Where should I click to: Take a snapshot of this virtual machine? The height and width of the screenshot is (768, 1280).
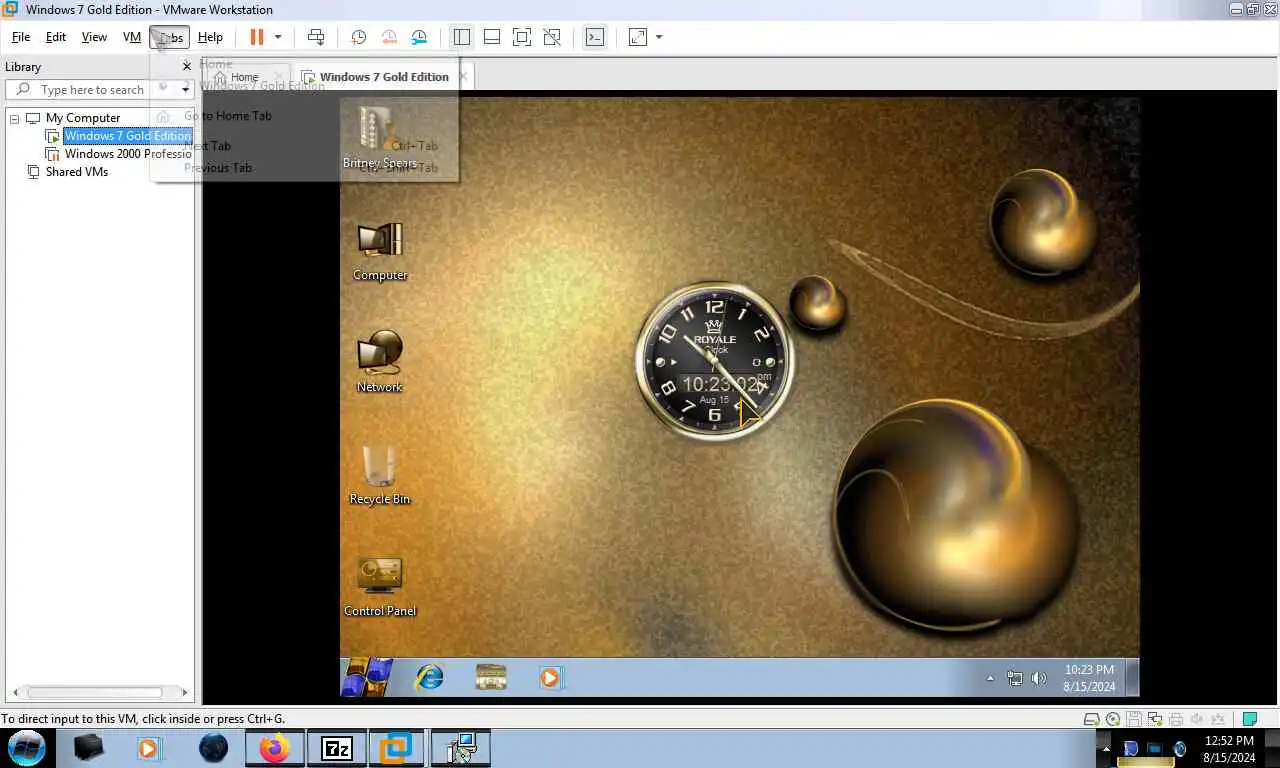click(x=359, y=37)
